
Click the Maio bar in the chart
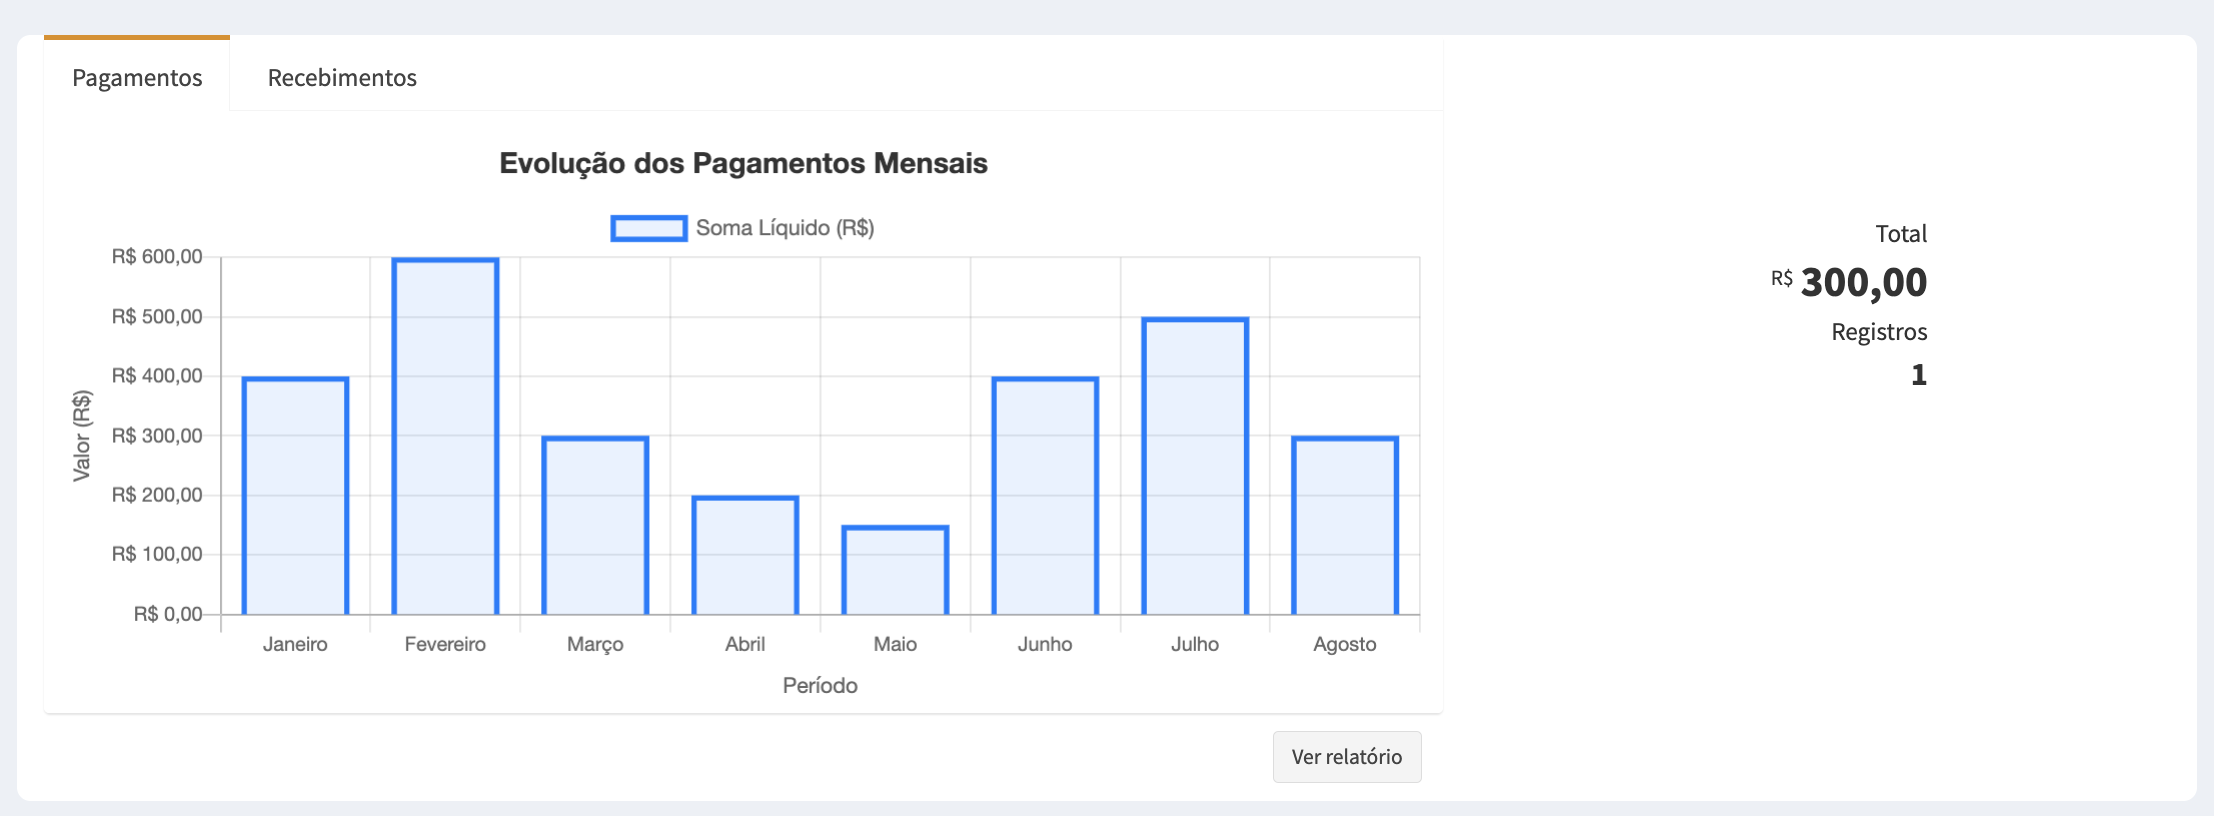click(895, 570)
